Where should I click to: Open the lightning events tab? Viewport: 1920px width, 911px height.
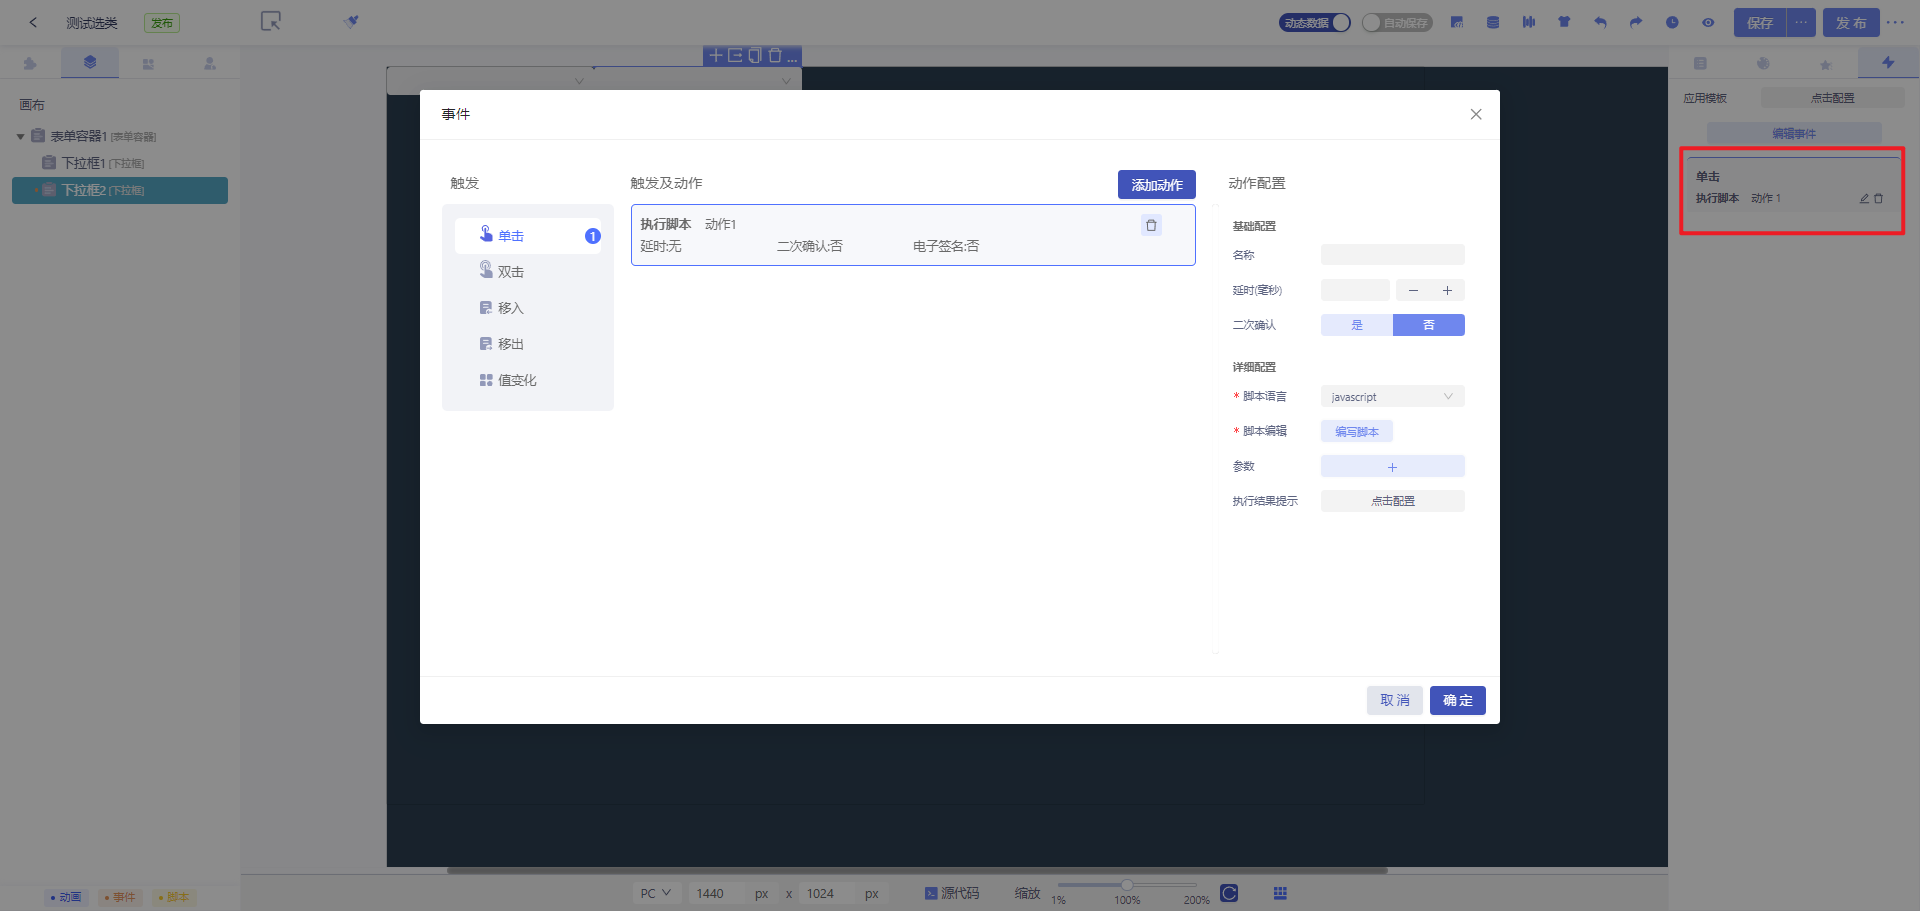(1888, 62)
